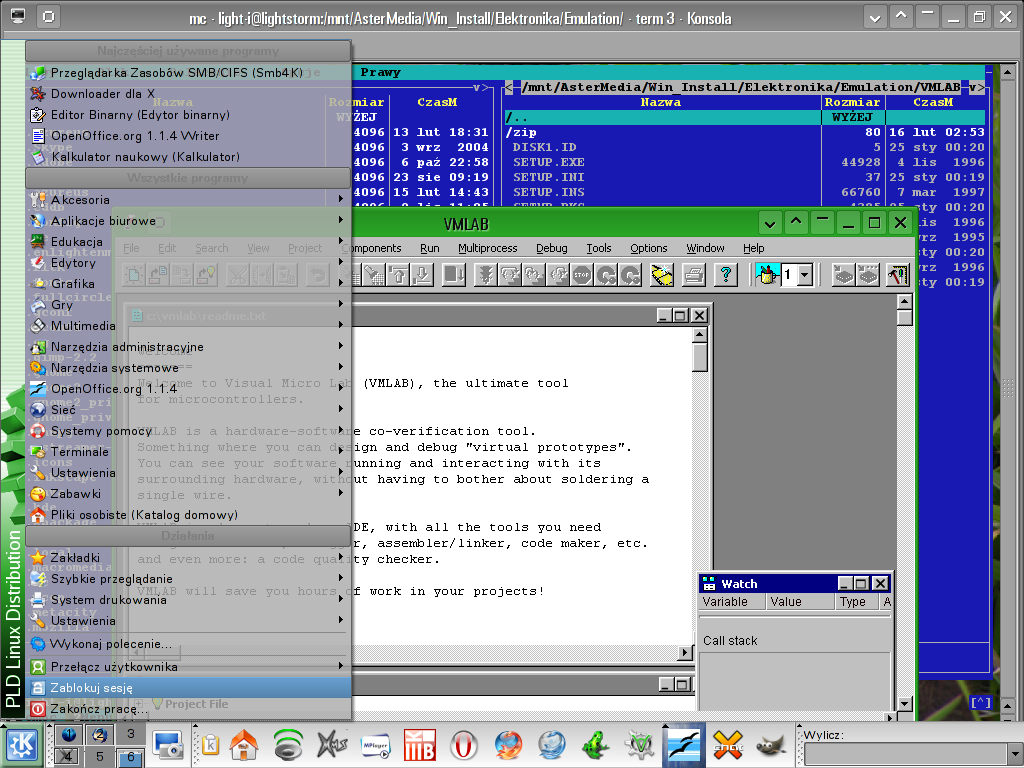Click the hammer tools icon at toolbar right
The width and height of the screenshot is (1024, 768).
(897, 274)
